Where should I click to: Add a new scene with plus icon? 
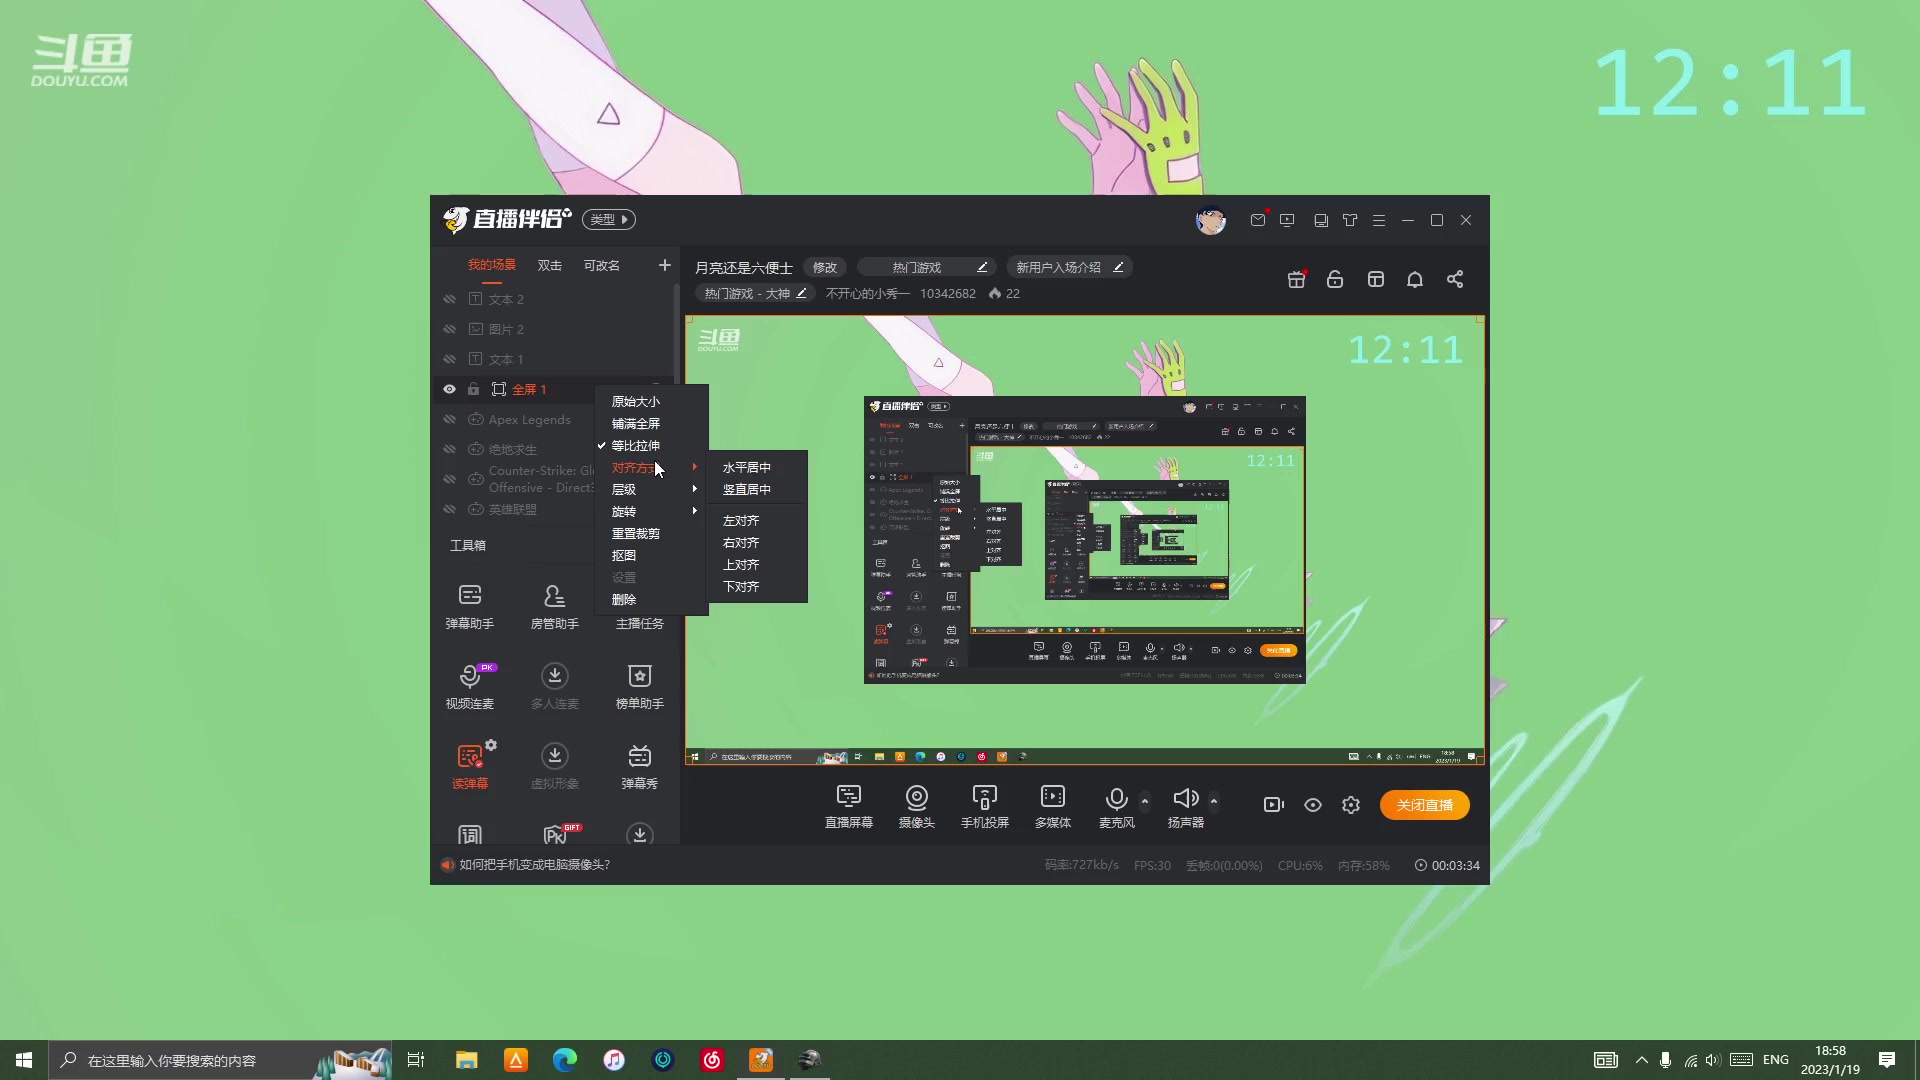[665, 265]
